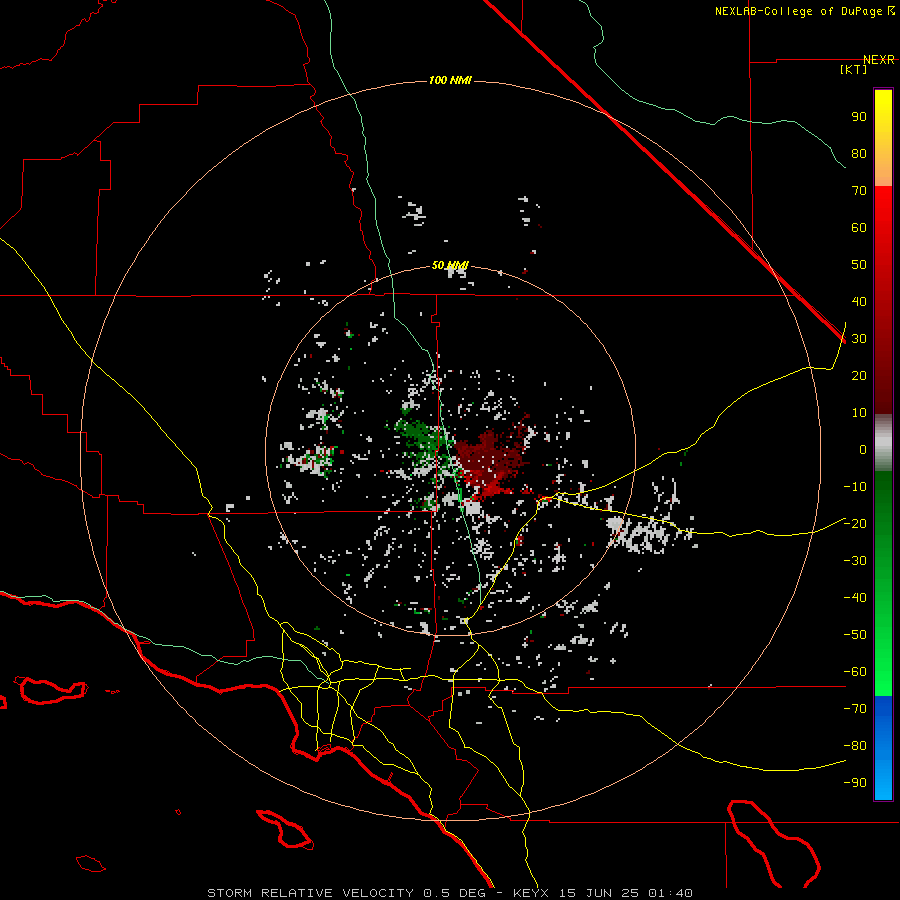Click the Storm Relative Velocity footer caption
This screenshot has width=900, height=900.
[449, 893]
